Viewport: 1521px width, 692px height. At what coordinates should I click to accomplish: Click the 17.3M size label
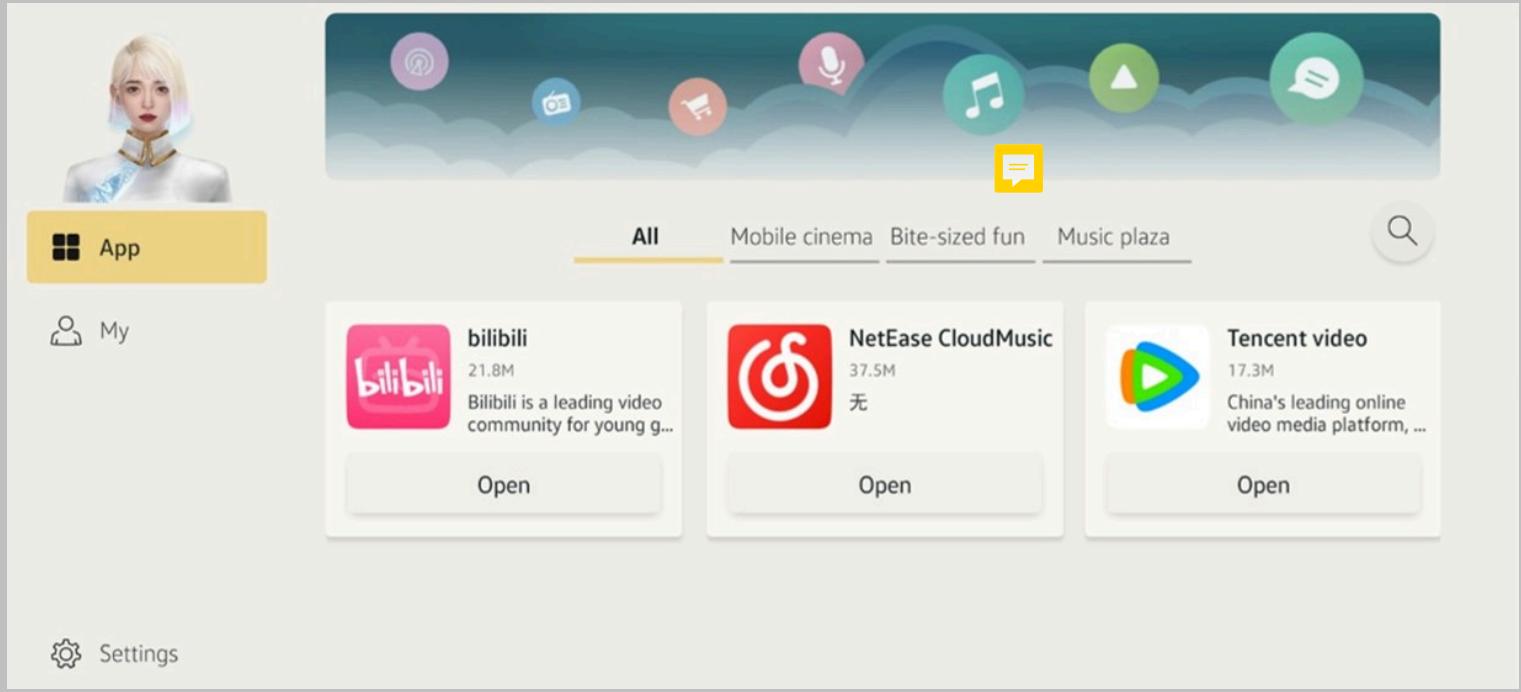(x=1251, y=370)
